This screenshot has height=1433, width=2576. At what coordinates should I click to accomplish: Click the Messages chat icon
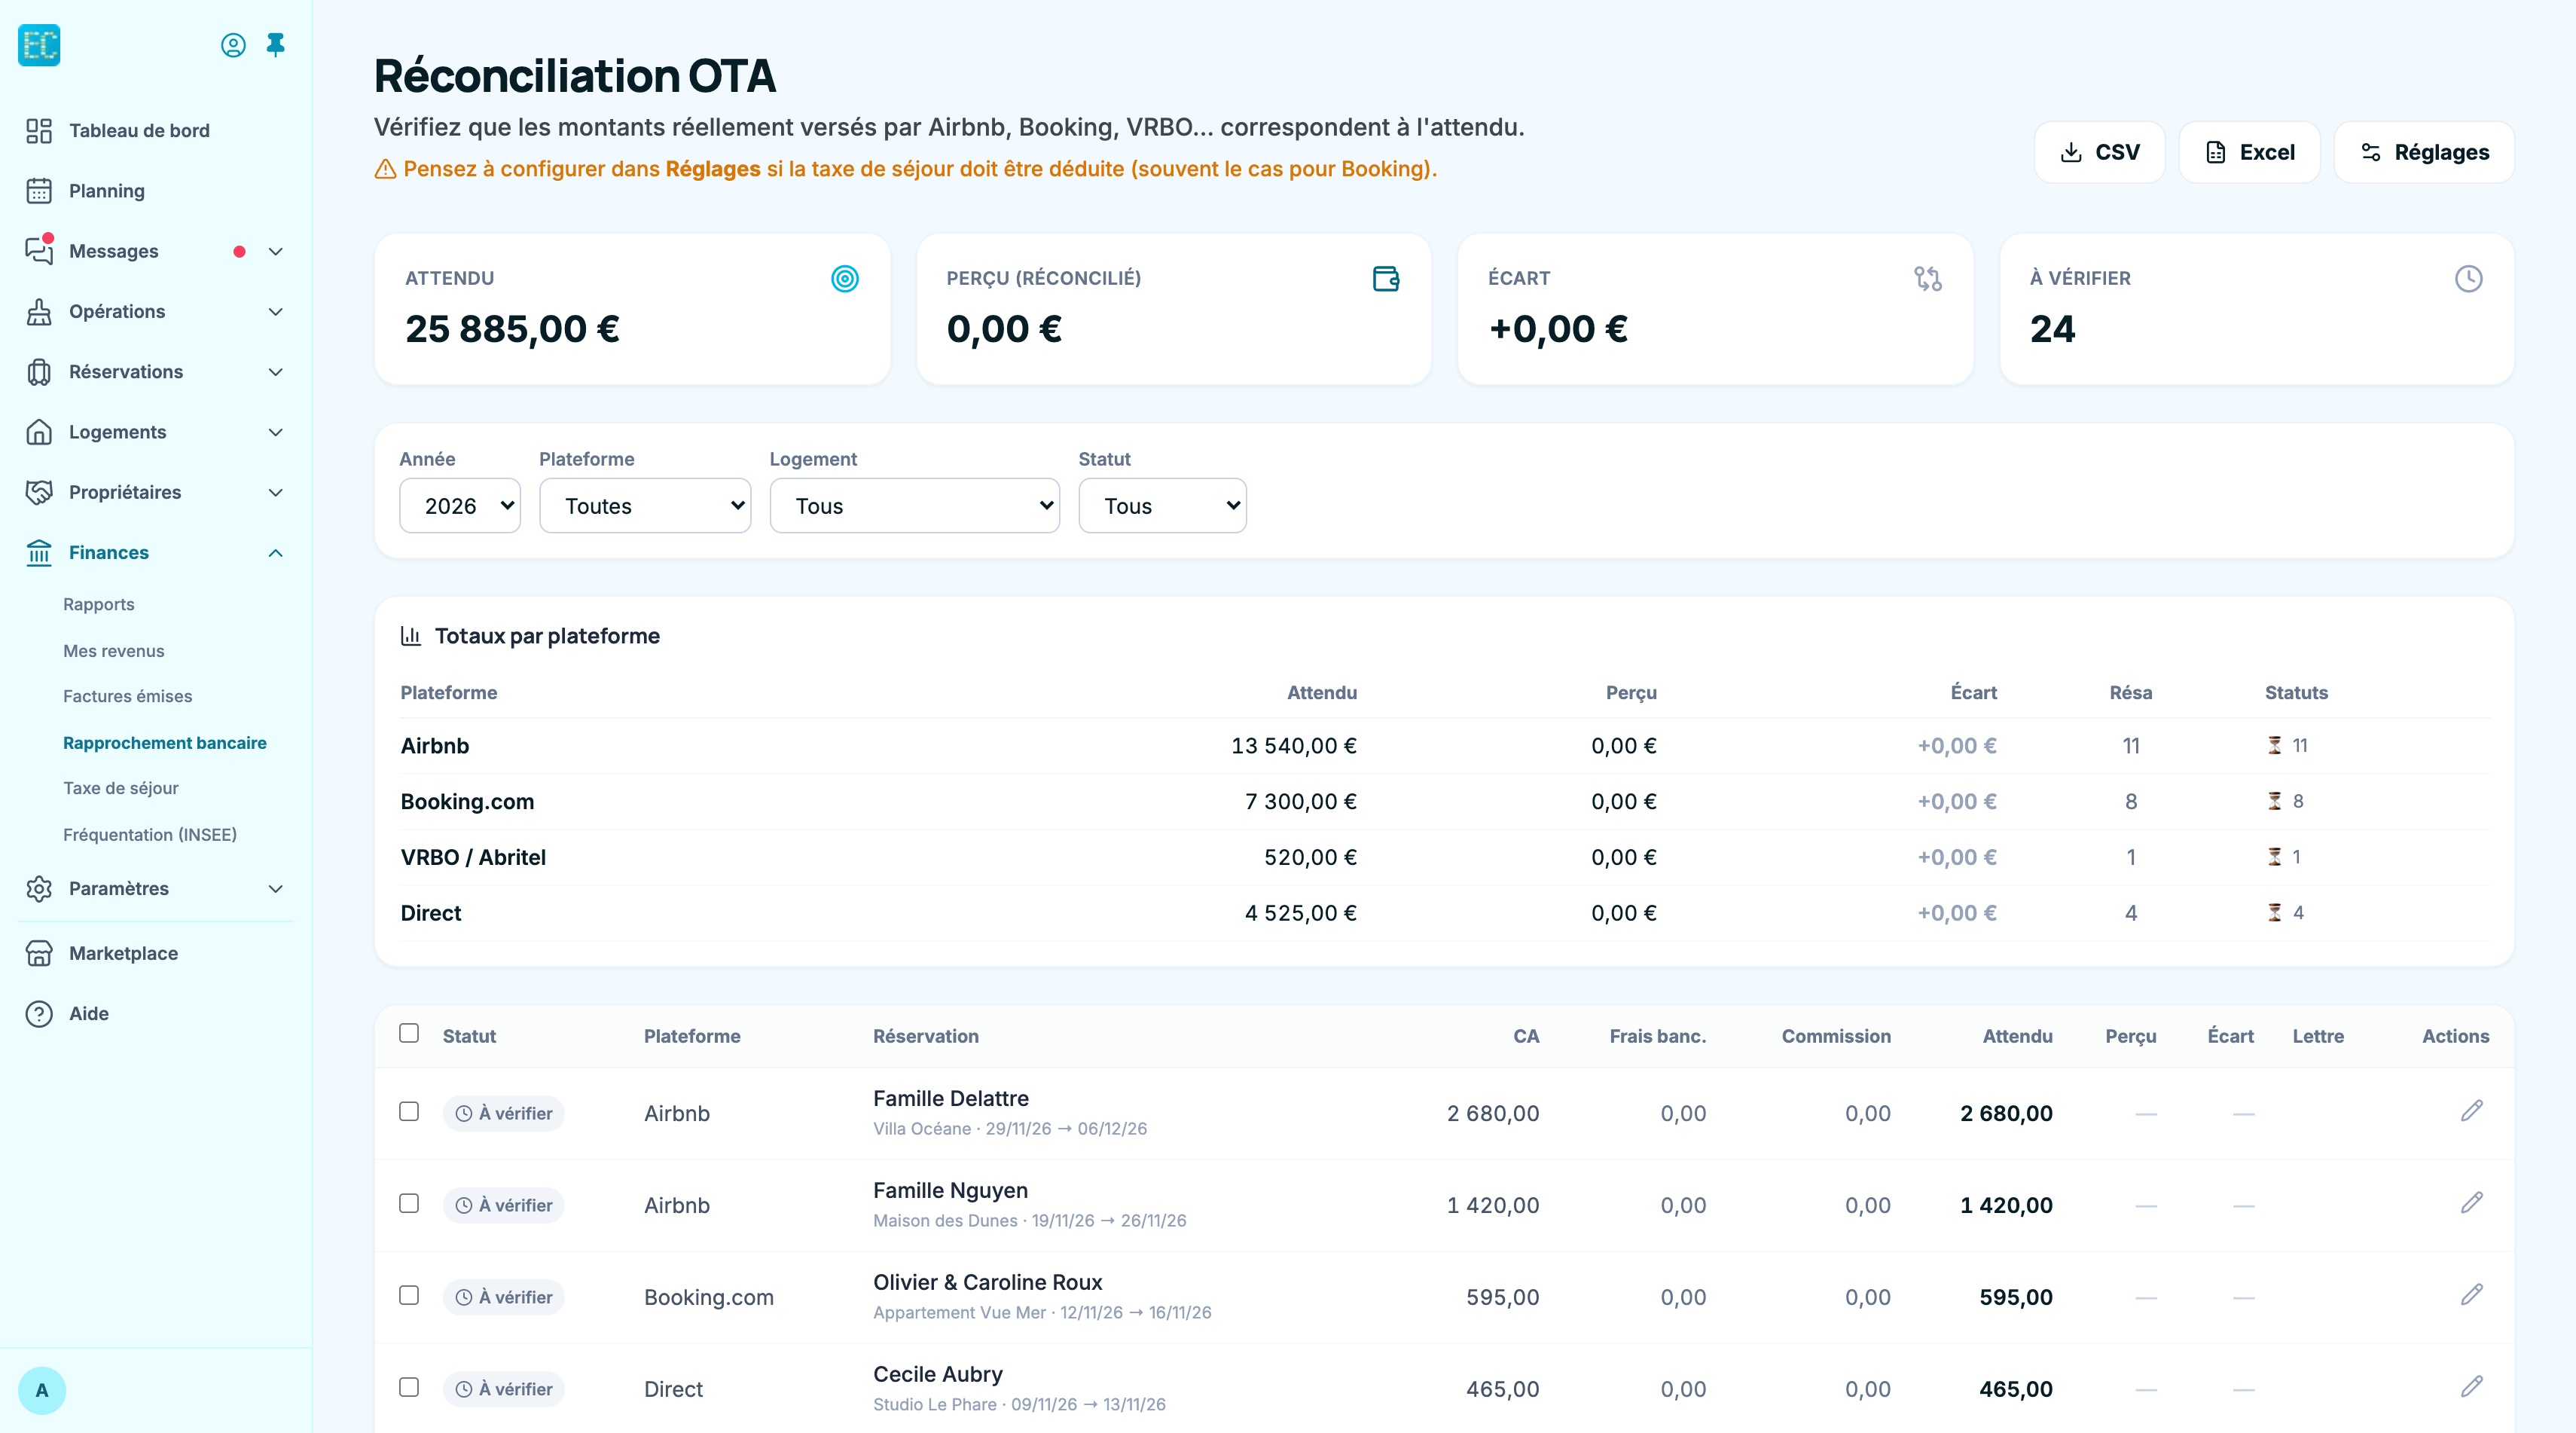tap(39, 251)
